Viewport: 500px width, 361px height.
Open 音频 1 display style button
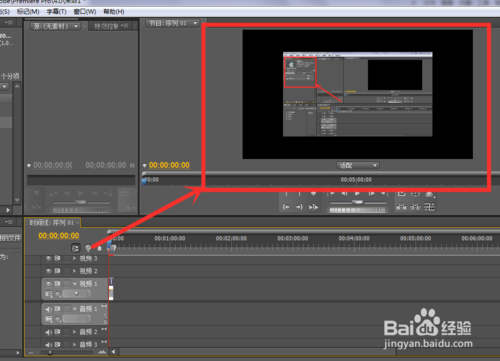coord(49,319)
